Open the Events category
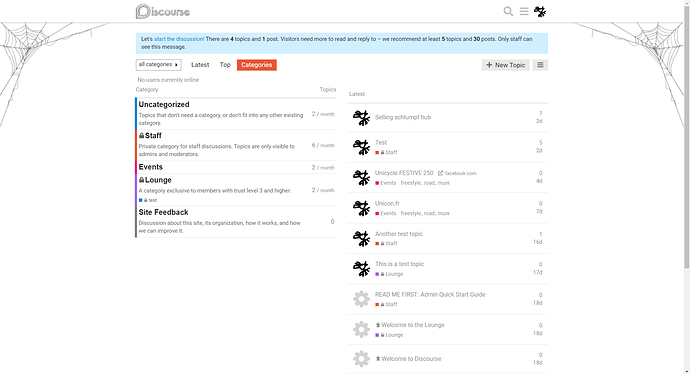The width and height of the screenshot is (690, 374). pyautogui.click(x=150, y=167)
